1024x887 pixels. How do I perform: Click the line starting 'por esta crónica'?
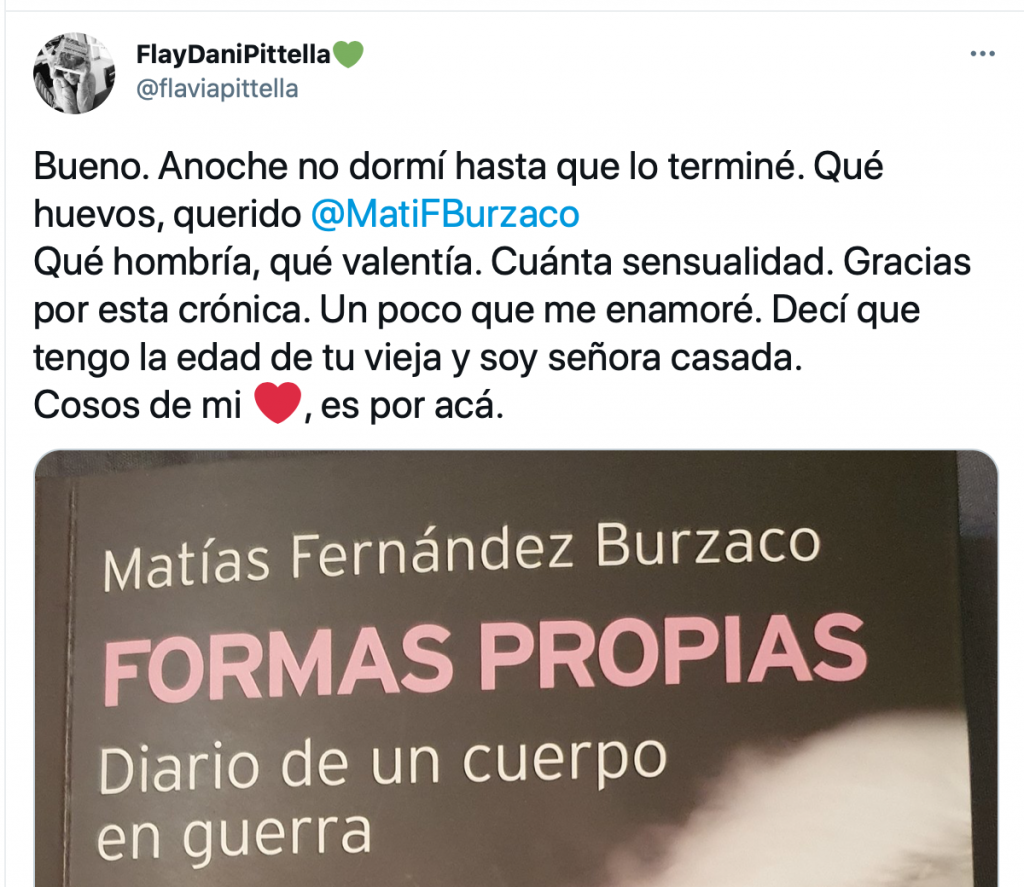[477, 310]
